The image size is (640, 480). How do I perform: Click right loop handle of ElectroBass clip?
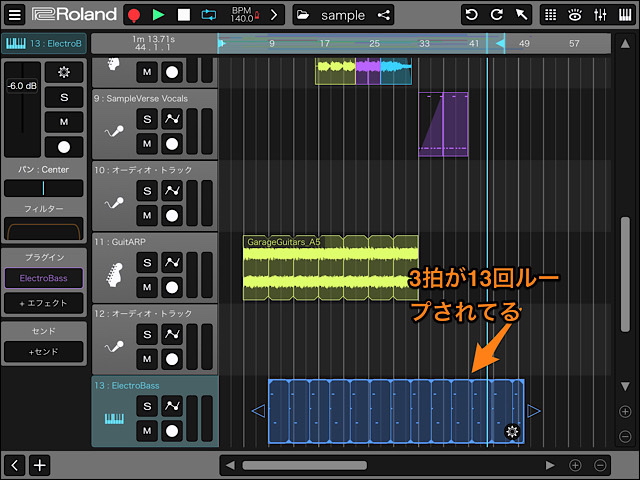pos(534,411)
